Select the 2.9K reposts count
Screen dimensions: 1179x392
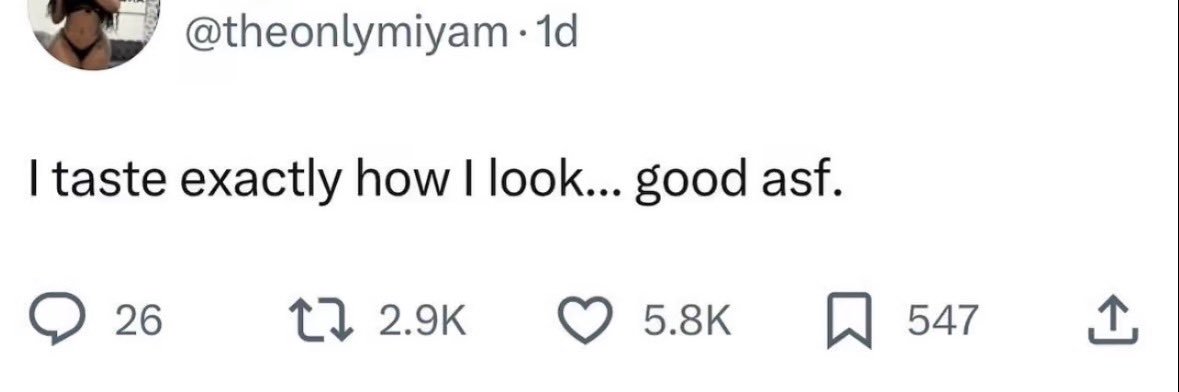tap(423, 321)
